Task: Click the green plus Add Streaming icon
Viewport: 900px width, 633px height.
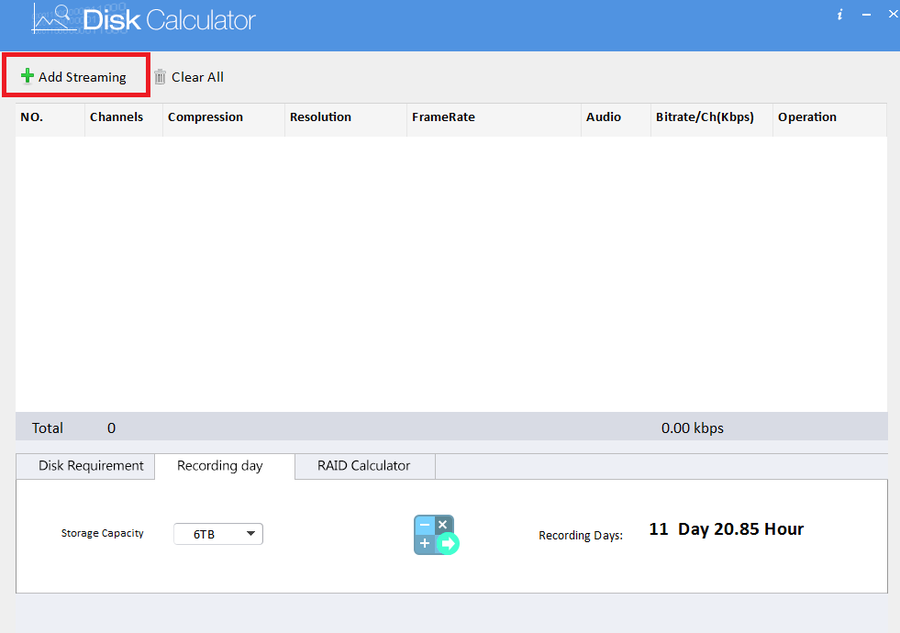Action: [x=27, y=76]
